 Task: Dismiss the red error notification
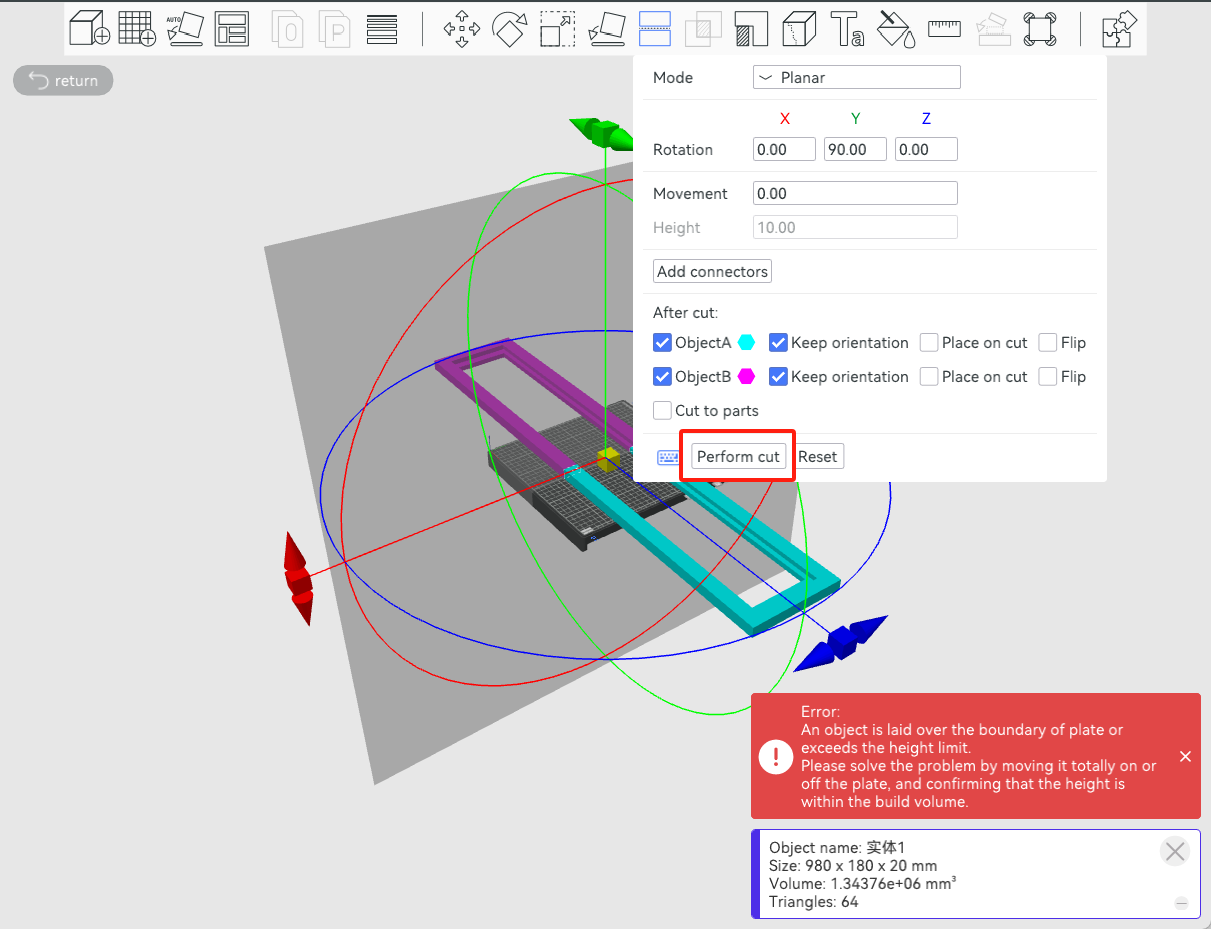coord(1185,757)
